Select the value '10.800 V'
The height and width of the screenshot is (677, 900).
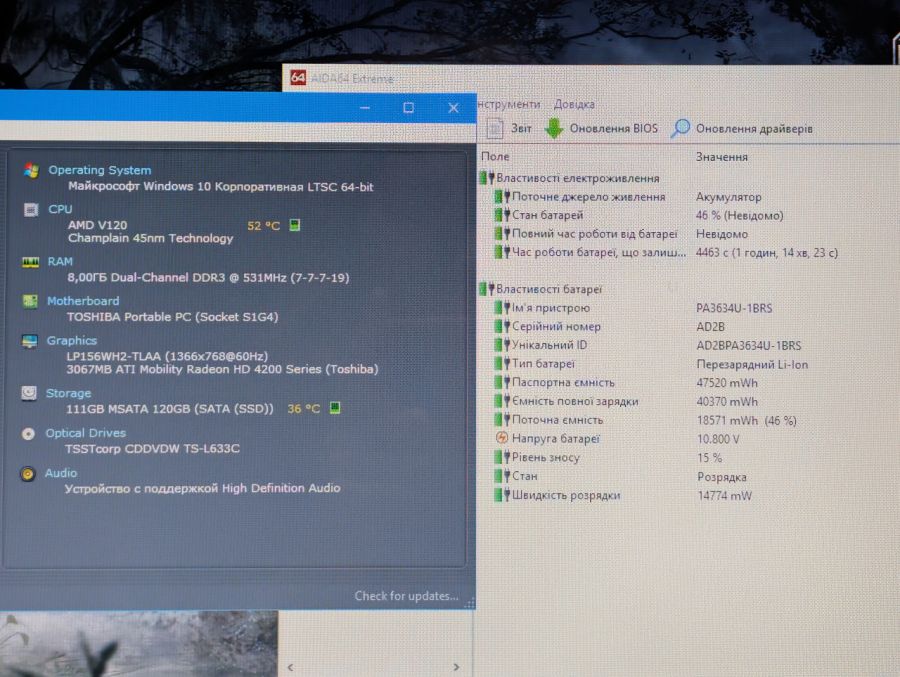pos(718,439)
